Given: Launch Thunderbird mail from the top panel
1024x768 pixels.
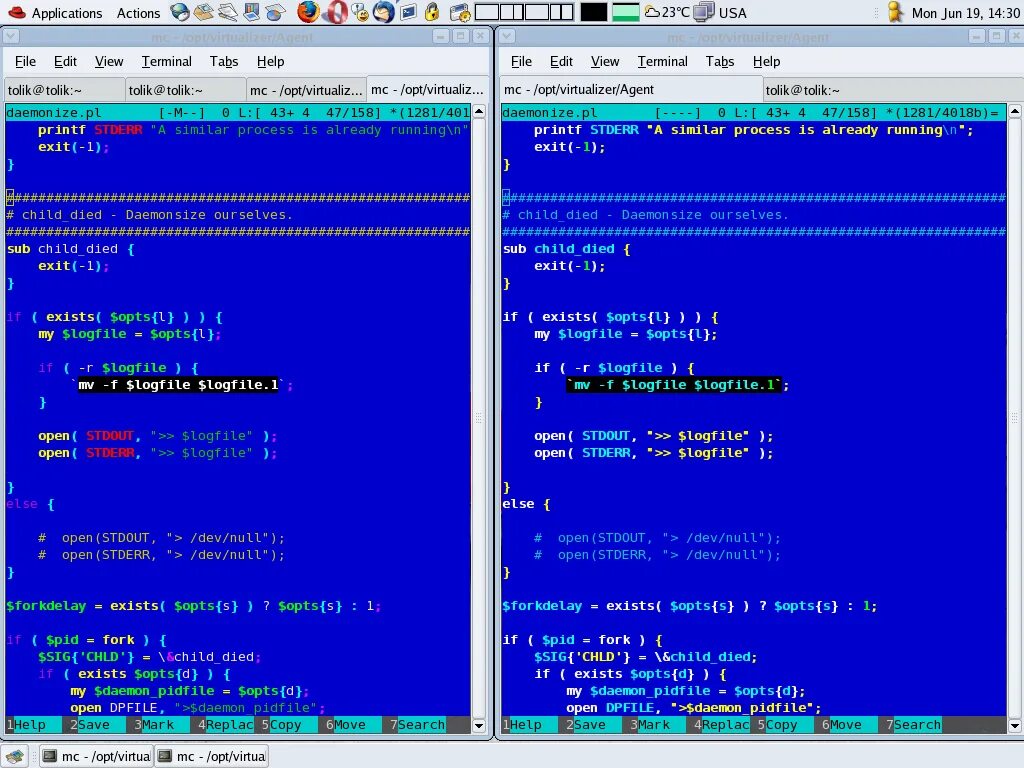Looking at the screenshot, I should point(384,12).
